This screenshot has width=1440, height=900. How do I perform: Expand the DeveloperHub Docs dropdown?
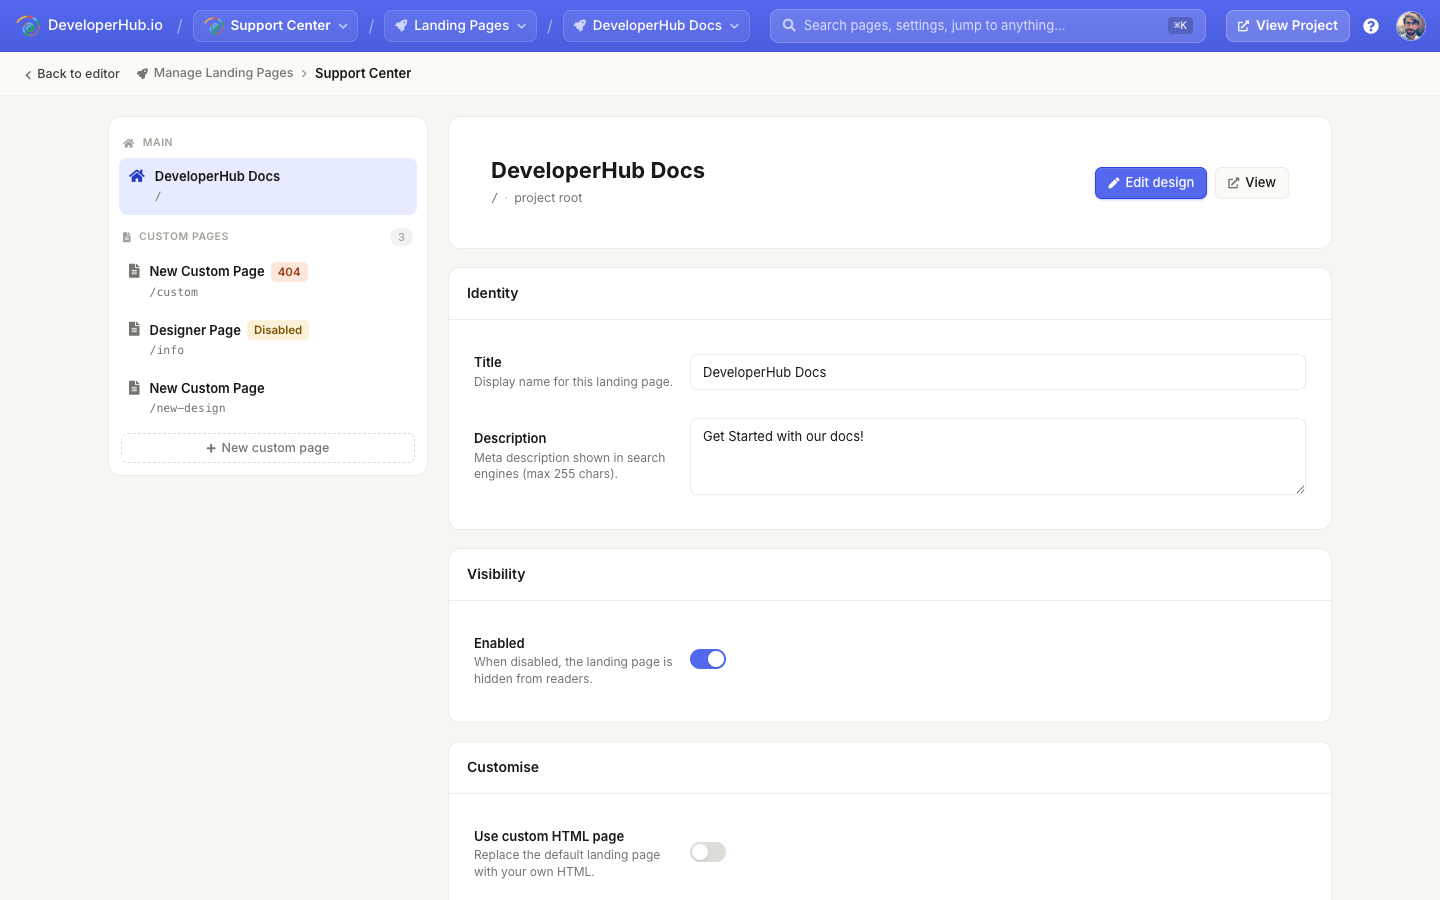coord(656,26)
